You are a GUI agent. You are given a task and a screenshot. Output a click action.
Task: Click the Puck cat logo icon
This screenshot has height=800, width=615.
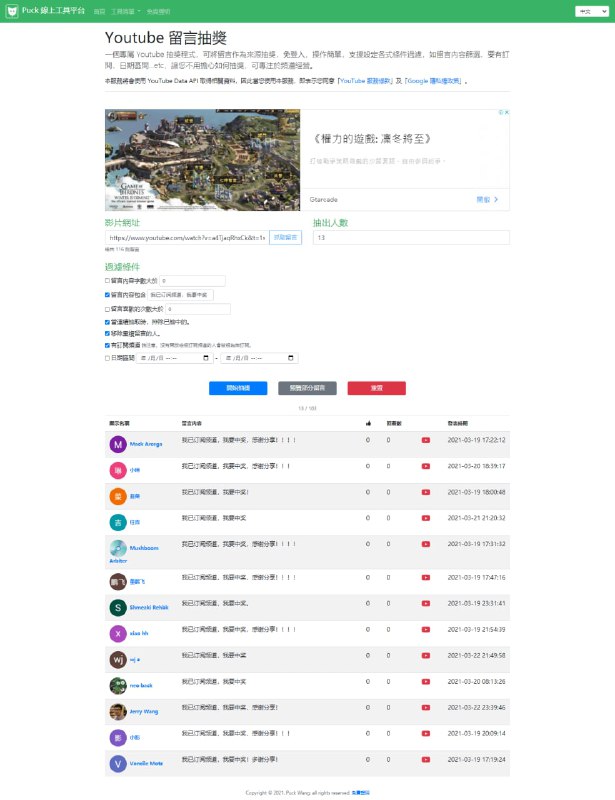click(x=12, y=11)
